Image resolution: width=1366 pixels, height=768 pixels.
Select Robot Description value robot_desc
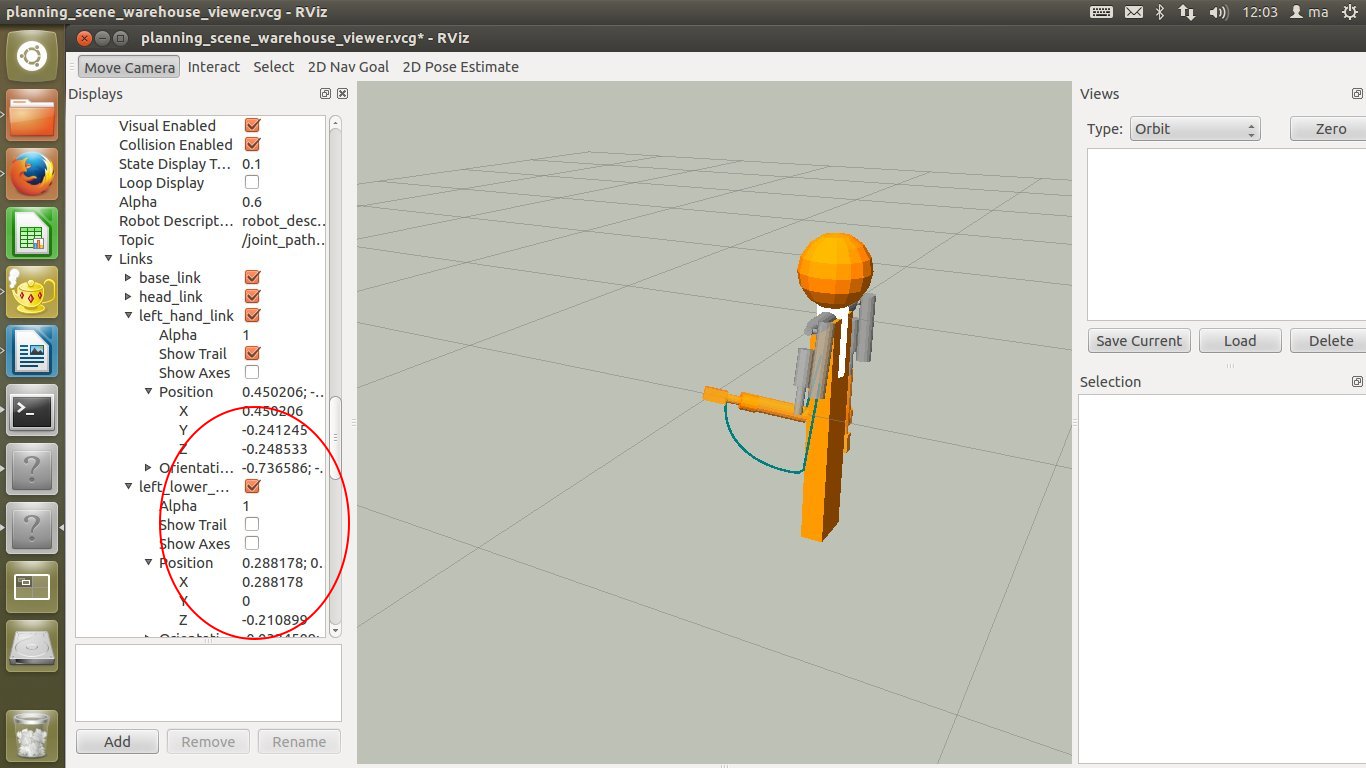click(283, 221)
